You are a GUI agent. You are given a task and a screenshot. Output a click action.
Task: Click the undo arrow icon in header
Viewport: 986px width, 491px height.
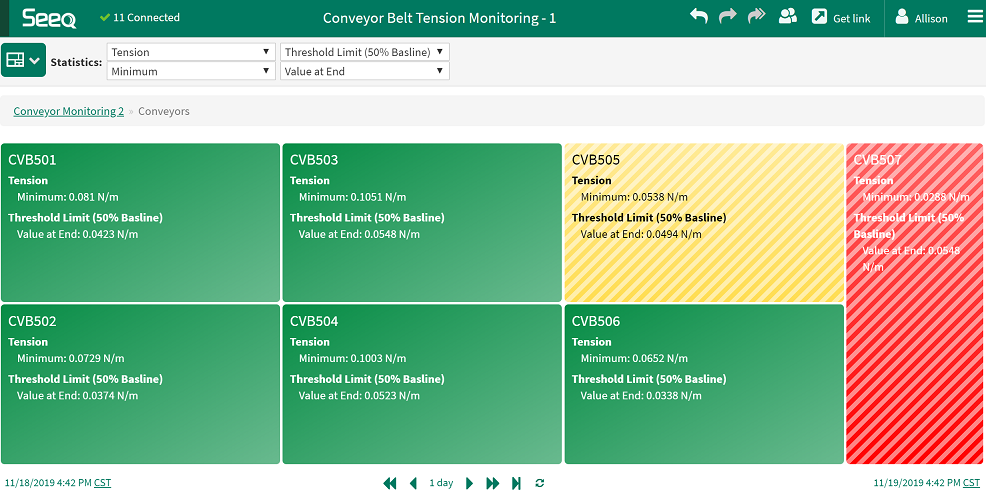click(699, 16)
